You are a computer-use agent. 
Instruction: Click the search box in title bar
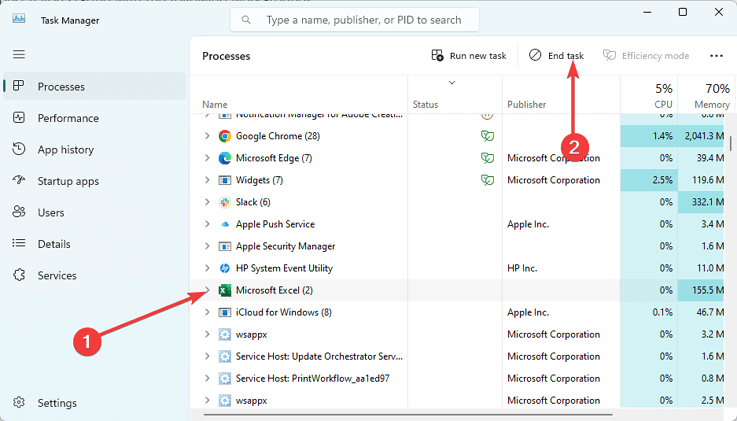coord(354,19)
